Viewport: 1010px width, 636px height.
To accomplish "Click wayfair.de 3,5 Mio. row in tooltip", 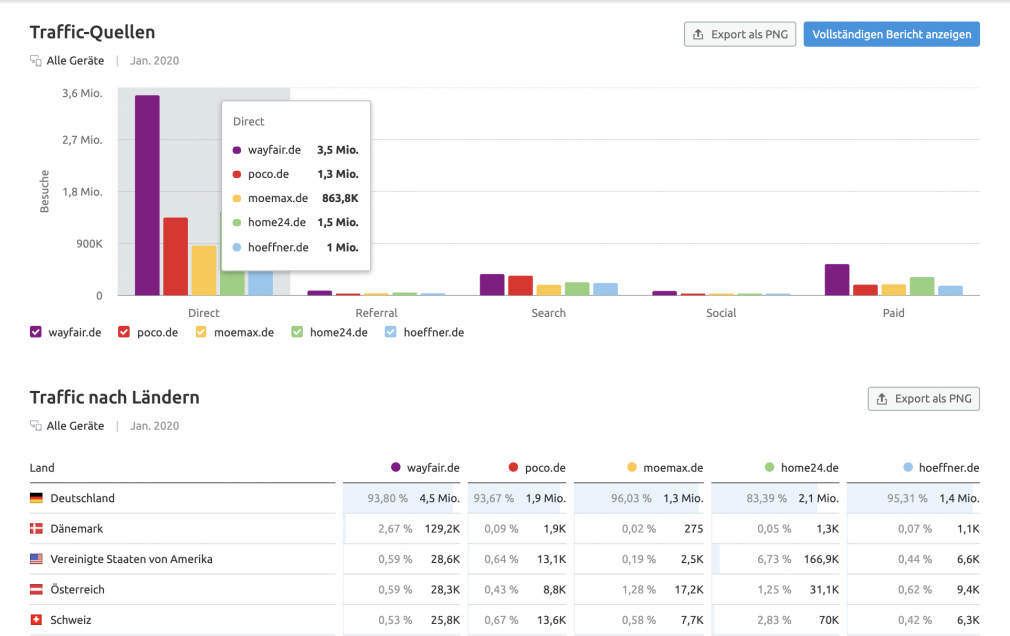I will [296, 149].
